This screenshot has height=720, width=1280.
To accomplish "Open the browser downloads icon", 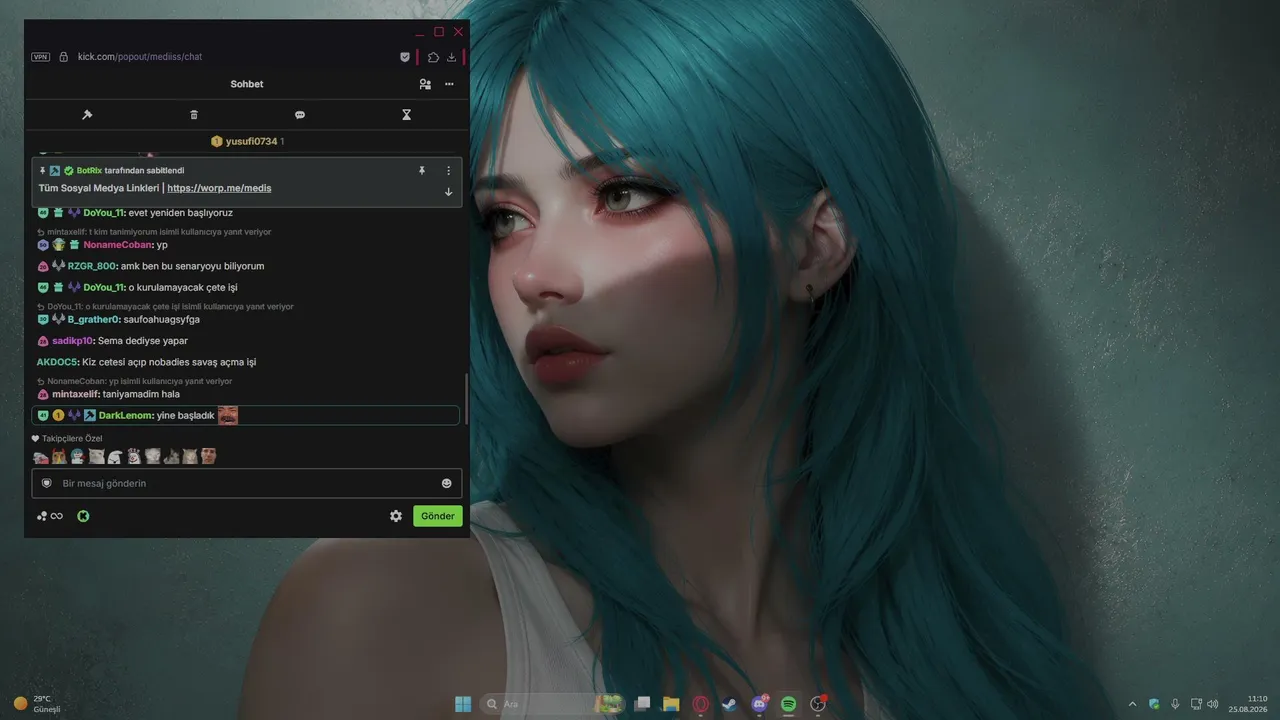I will tap(452, 57).
